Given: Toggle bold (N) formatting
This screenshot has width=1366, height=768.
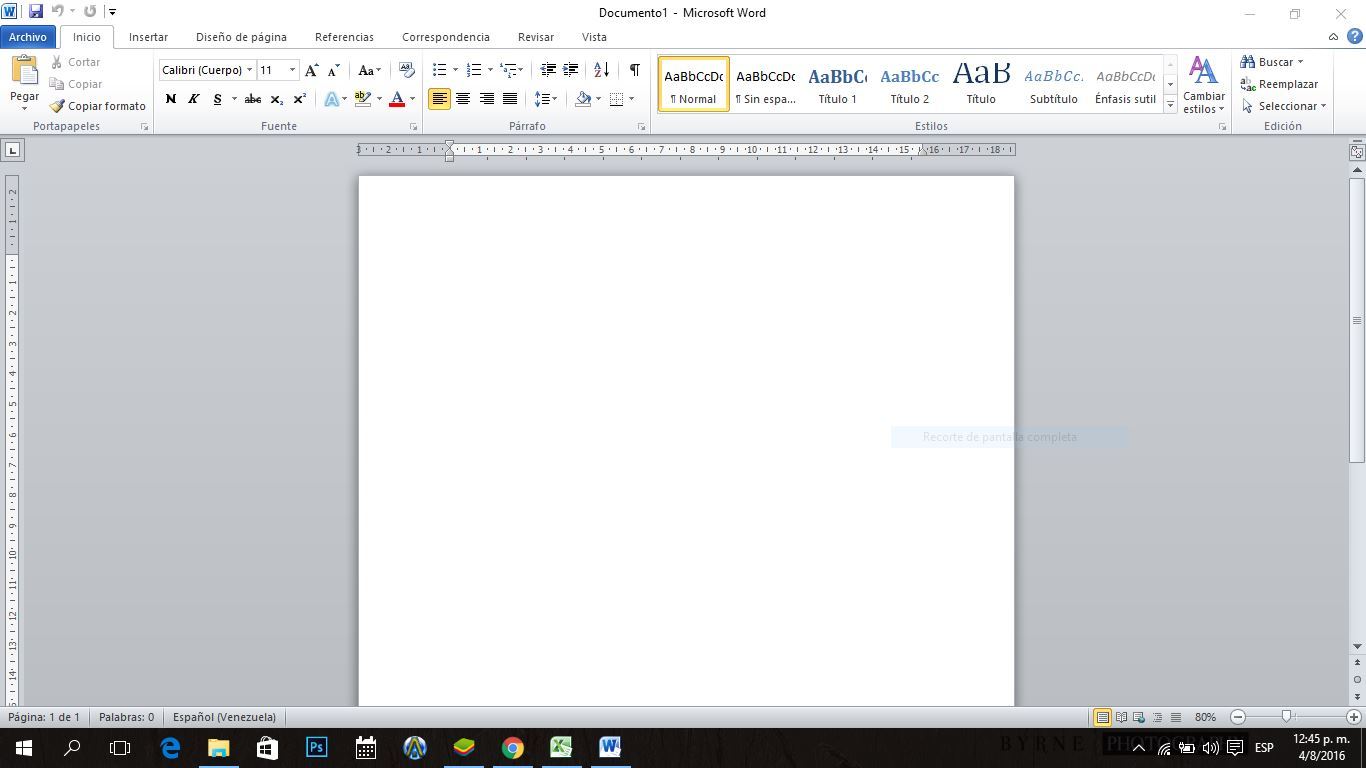Looking at the screenshot, I should [170, 99].
